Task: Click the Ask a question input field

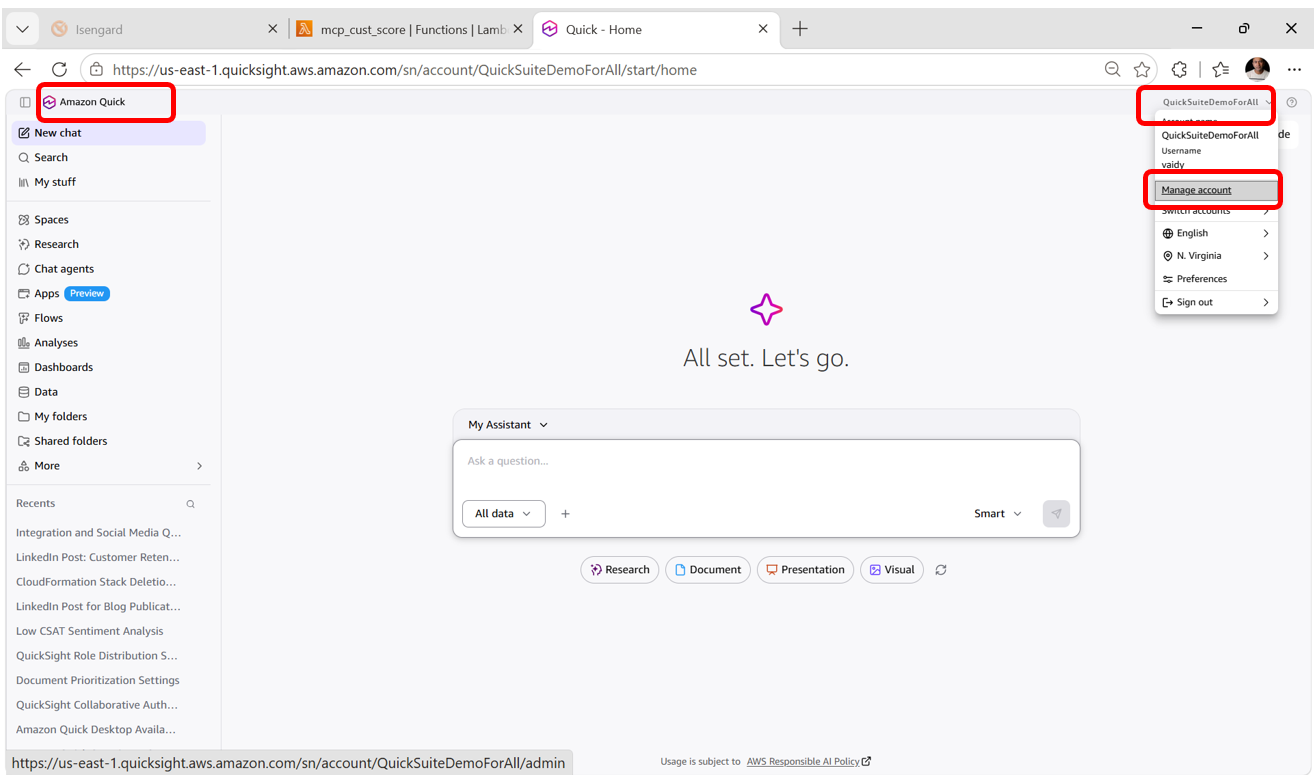Action: [x=766, y=462]
